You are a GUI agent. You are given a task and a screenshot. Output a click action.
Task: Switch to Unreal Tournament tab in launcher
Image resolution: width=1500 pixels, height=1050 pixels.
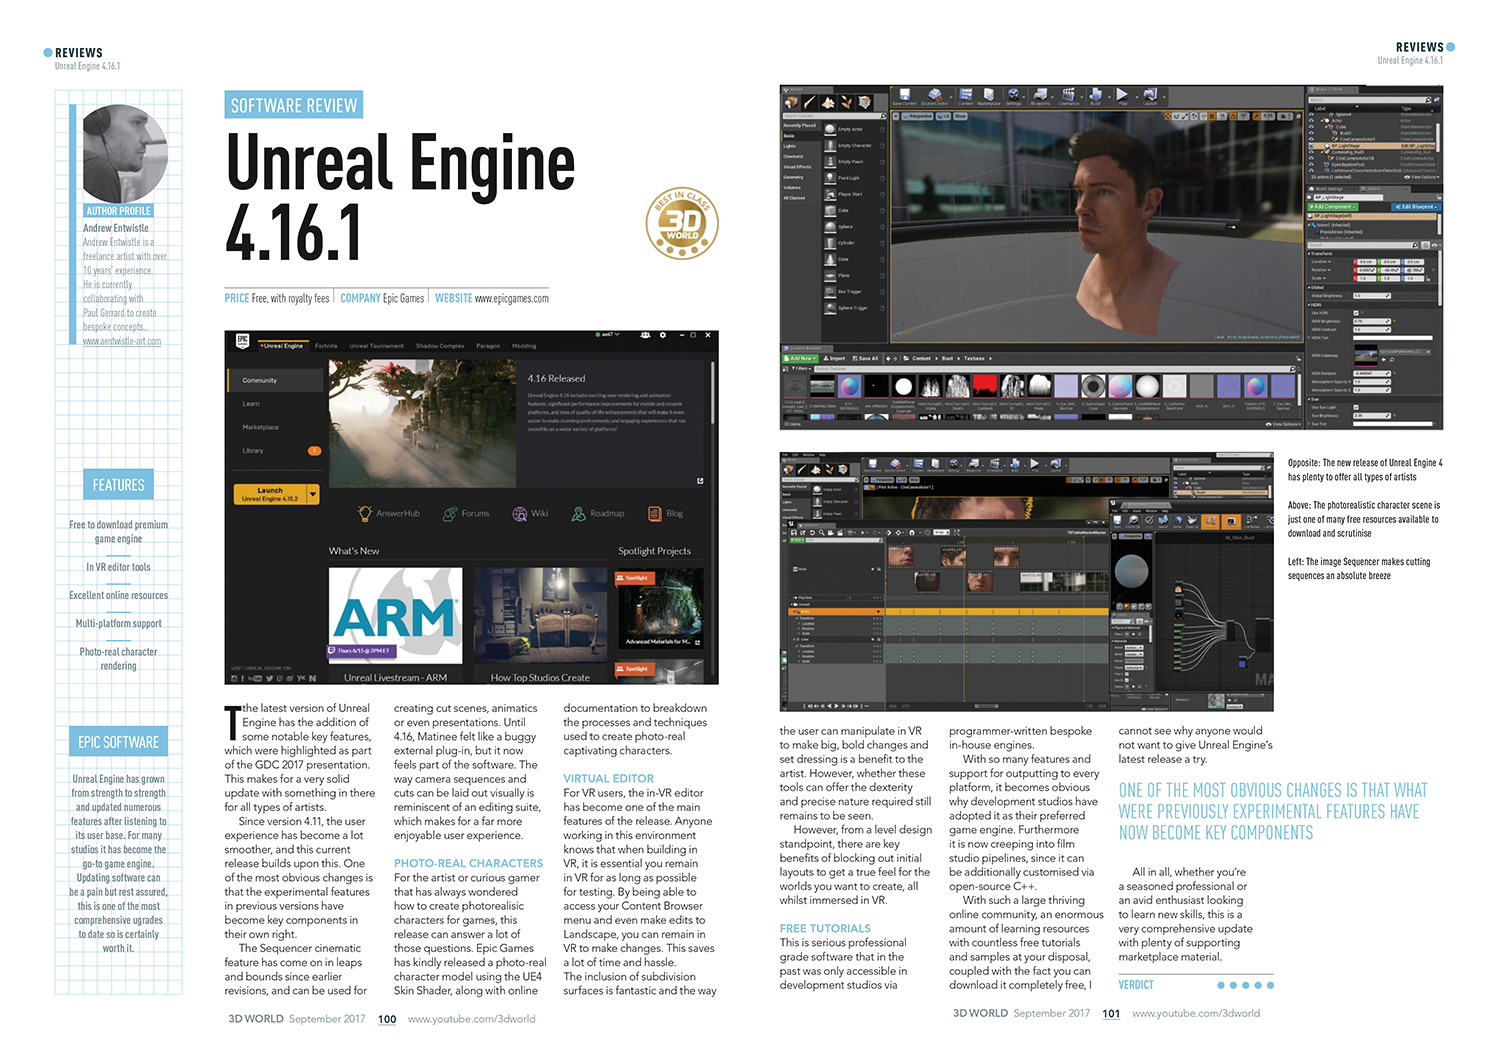click(x=377, y=346)
